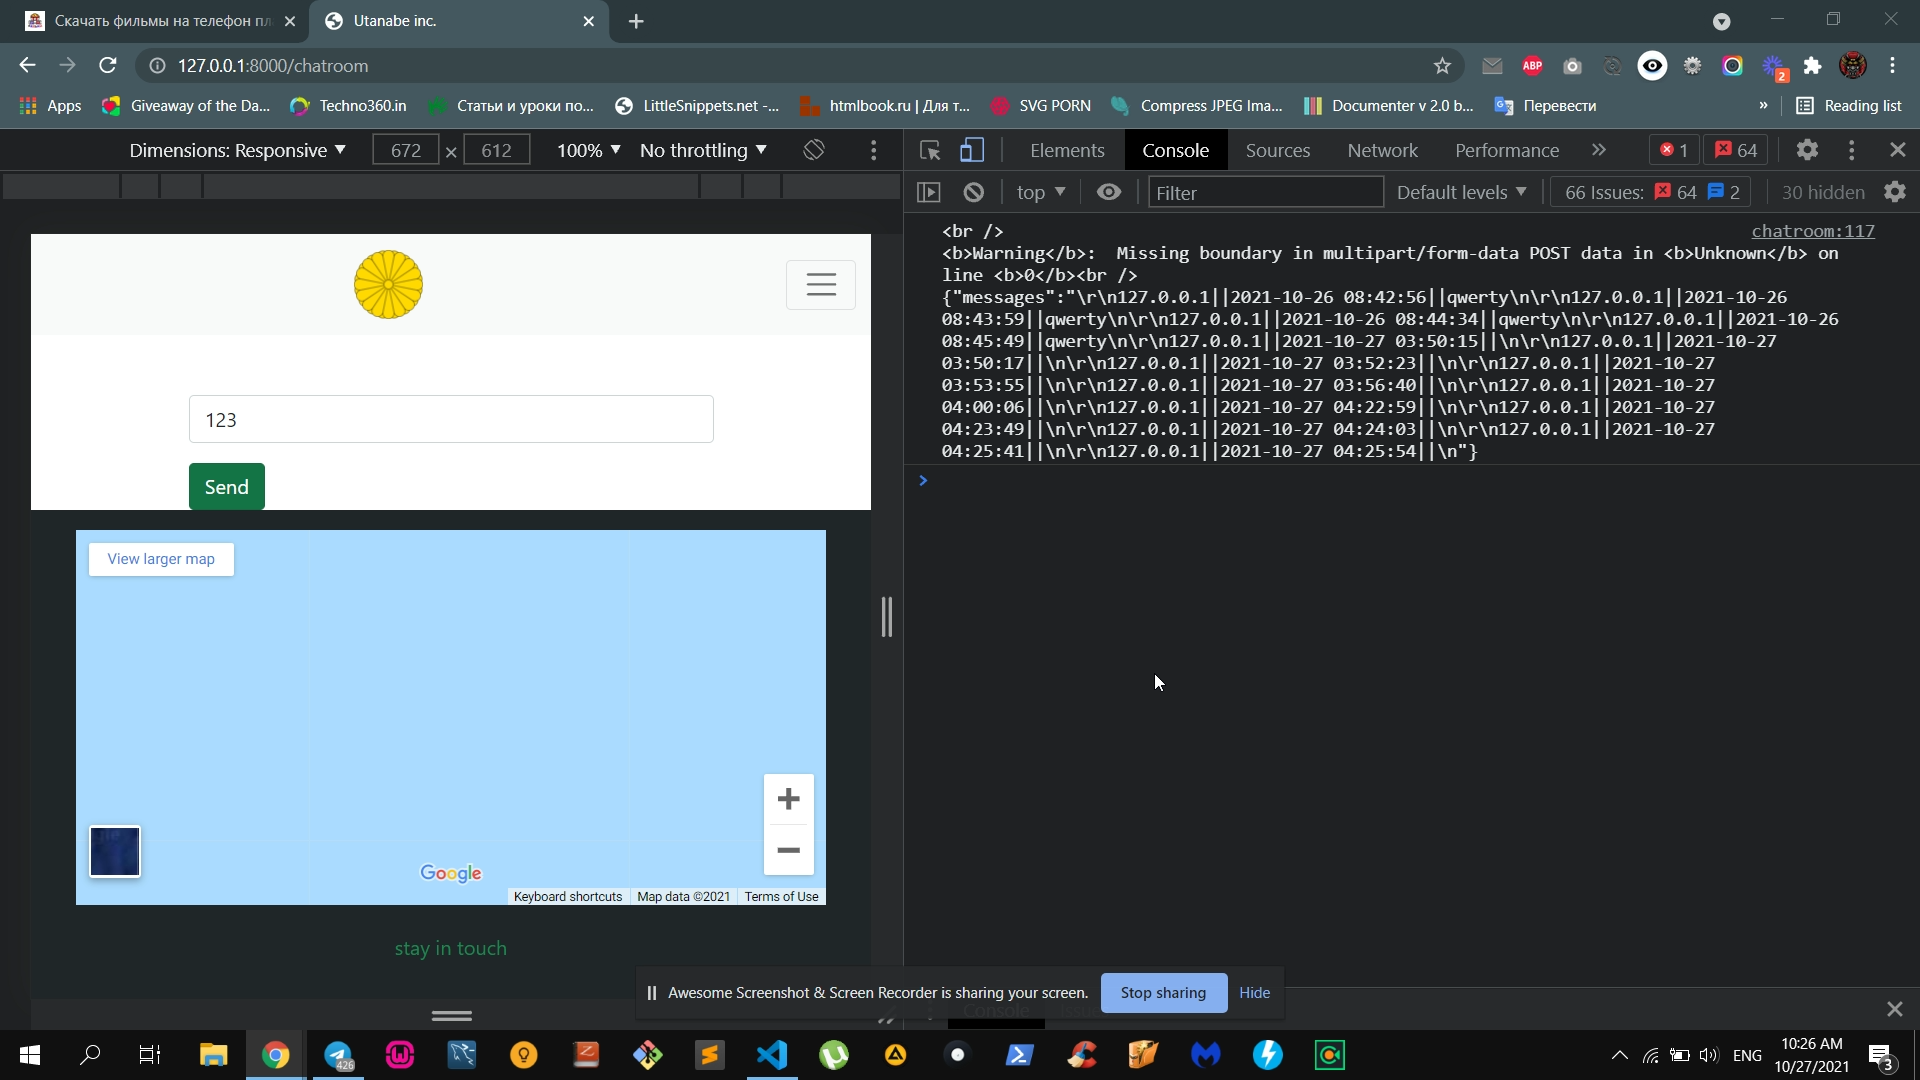Open the Dimensions Responsive dropdown

click(x=237, y=150)
